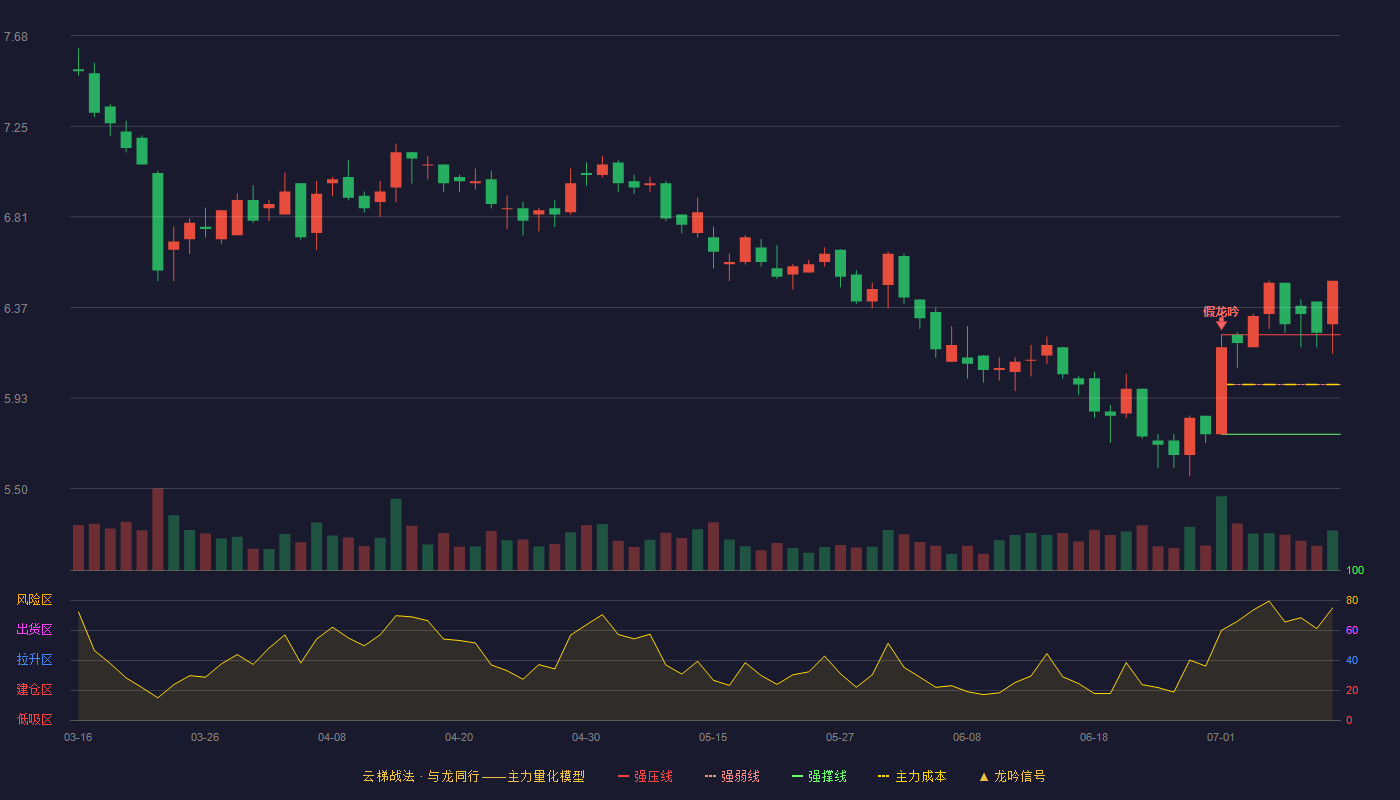Click the 6.37 price axis label

point(16,309)
